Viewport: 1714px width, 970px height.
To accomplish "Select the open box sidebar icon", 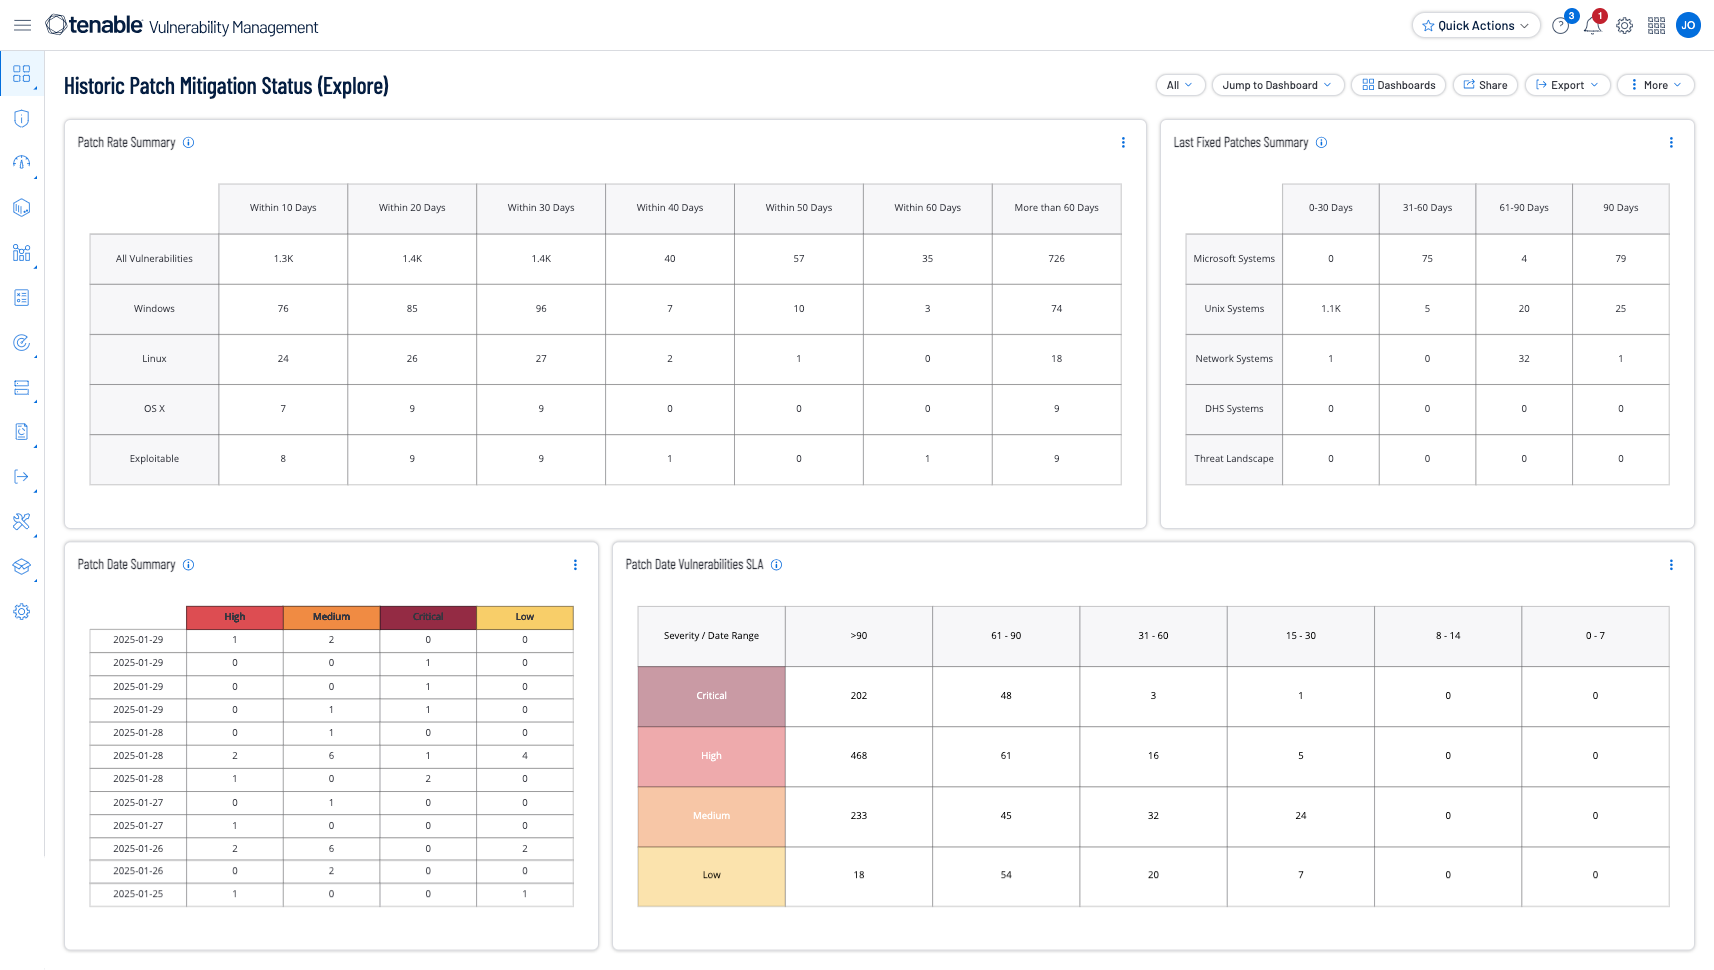I will [22, 566].
